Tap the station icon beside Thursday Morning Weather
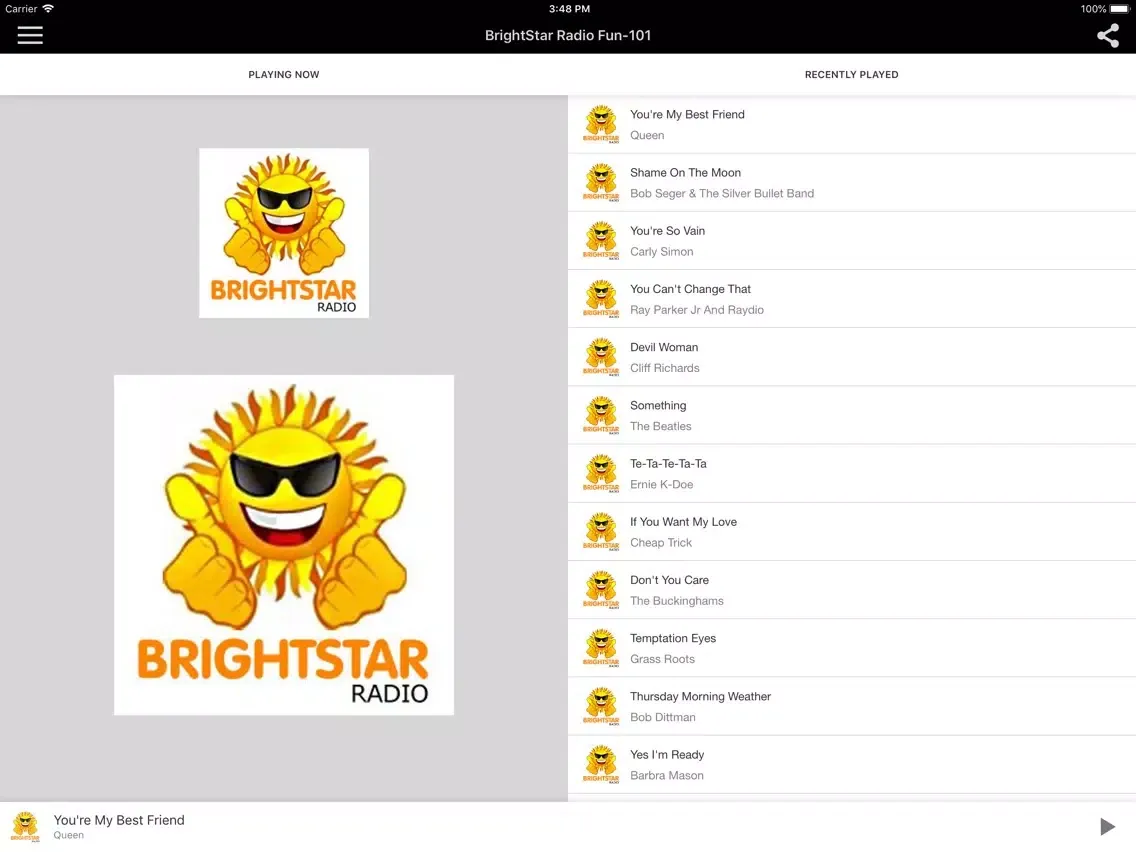The image size is (1136, 852). click(x=601, y=706)
